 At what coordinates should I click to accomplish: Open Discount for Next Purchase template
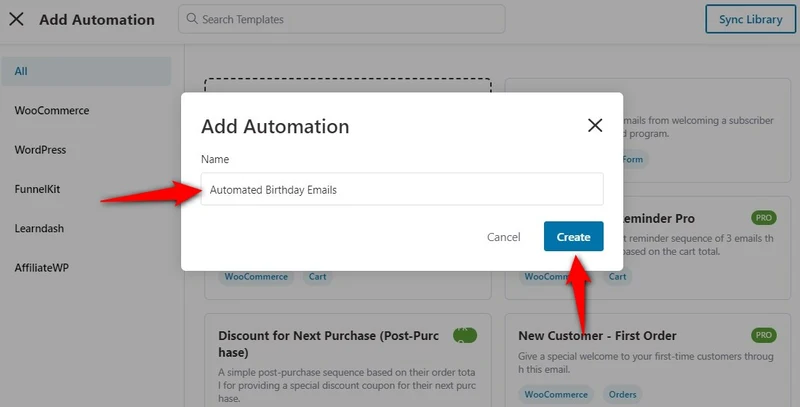tap(329, 344)
